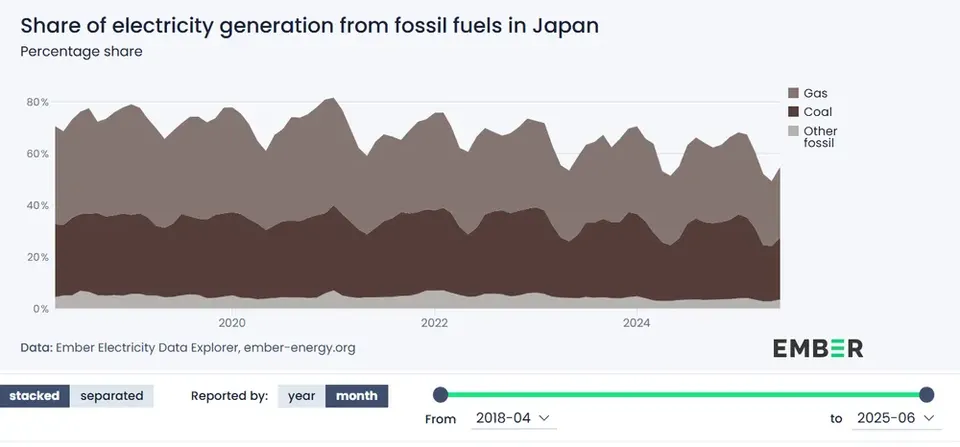Switch chart to stacked view
This screenshot has height=447, width=960.
(34, 396)
